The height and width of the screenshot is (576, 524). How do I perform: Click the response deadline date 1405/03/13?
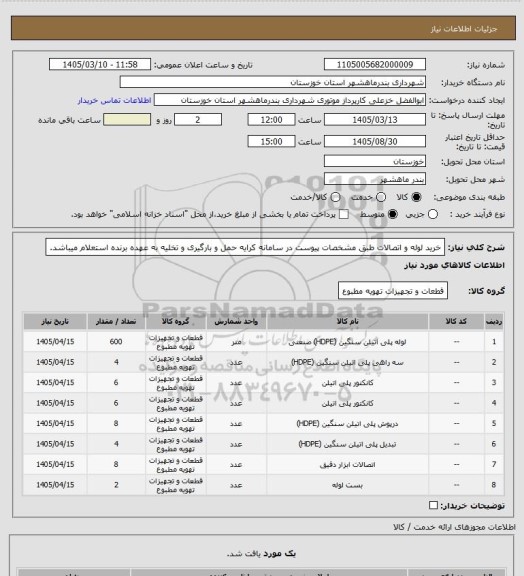coord(375,120)
